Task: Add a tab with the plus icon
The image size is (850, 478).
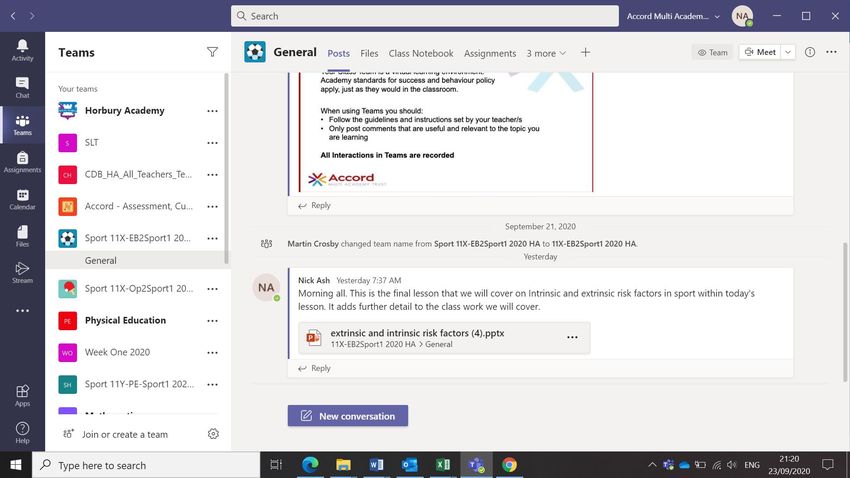Action: pos(585,53)
